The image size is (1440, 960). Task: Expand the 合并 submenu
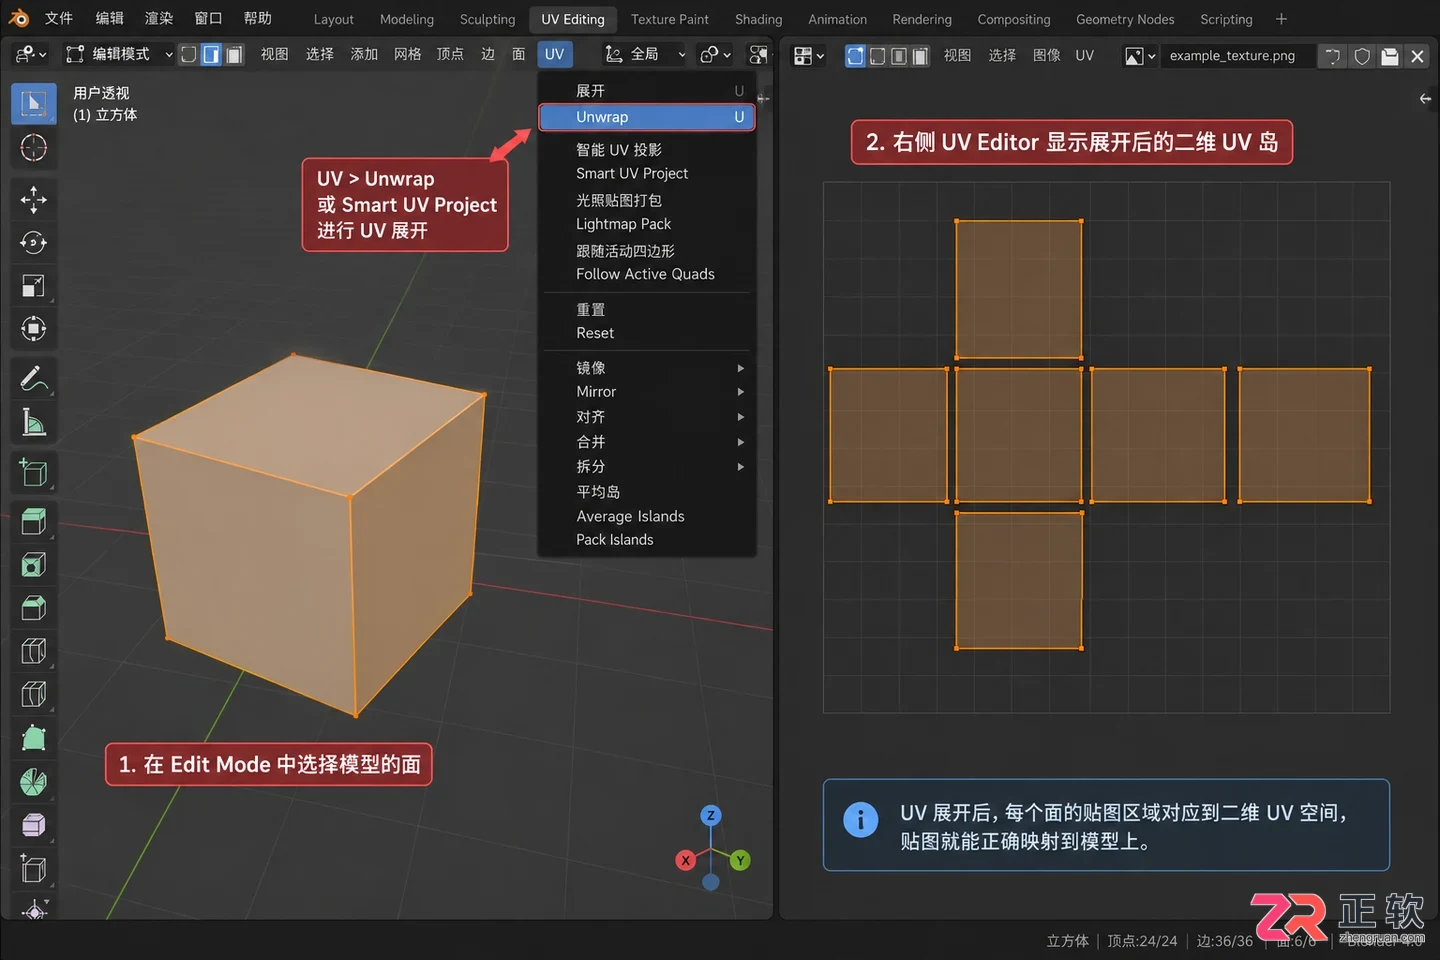pos(647,442)
